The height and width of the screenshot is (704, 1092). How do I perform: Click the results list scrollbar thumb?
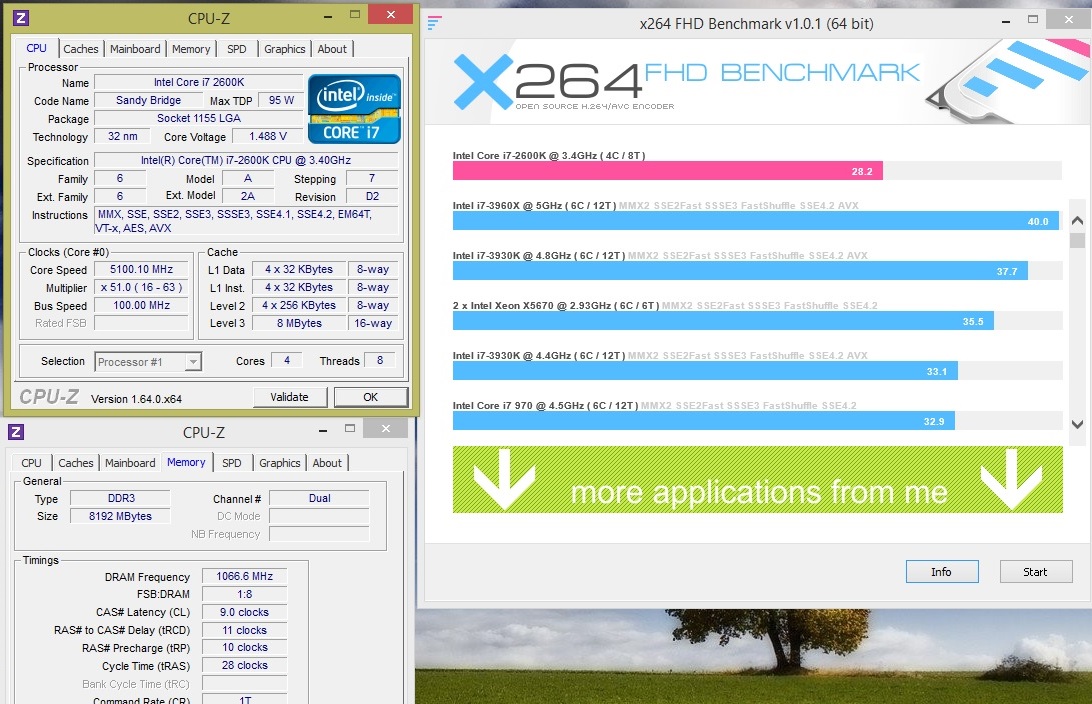pyautogui.click(x=1077, y=241)
